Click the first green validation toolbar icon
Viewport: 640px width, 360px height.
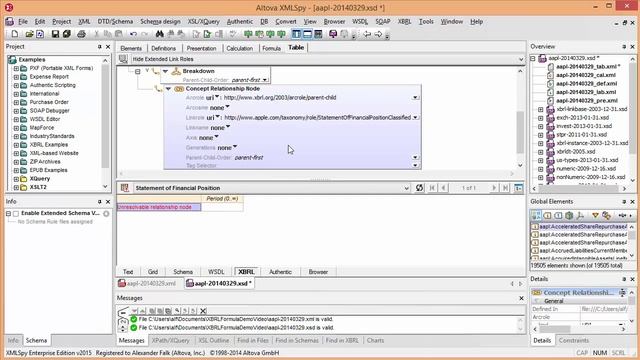(248, 34)
